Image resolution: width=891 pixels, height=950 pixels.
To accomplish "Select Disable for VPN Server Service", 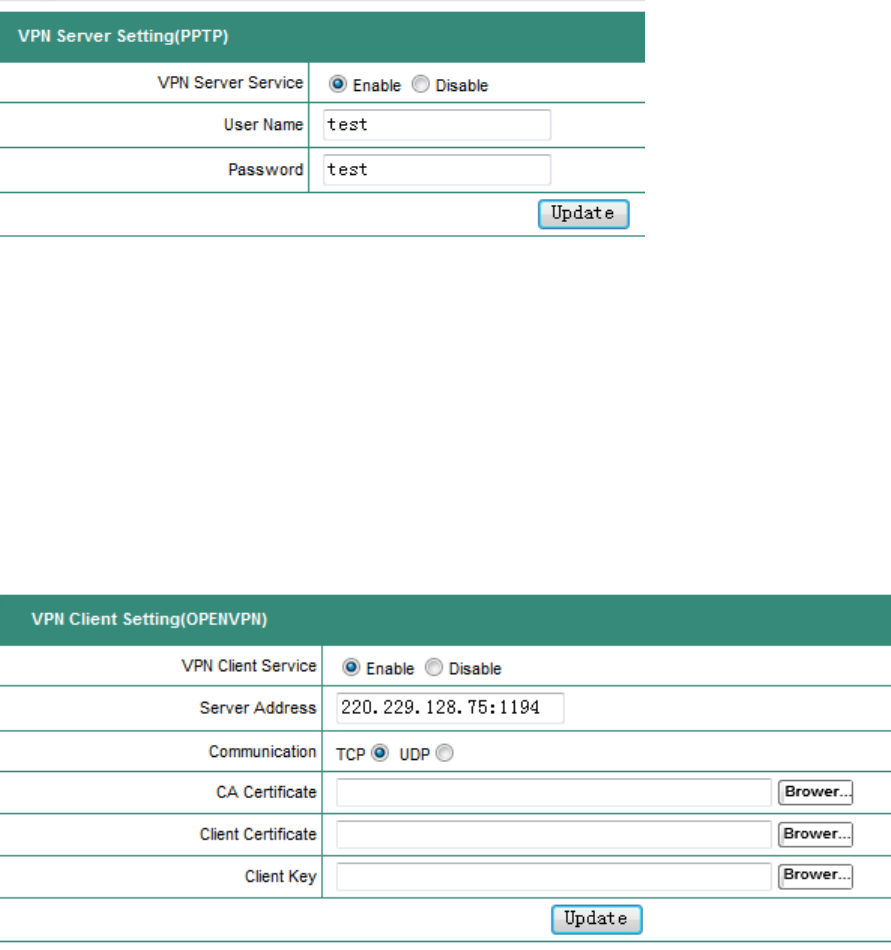I will click(420, 84).
